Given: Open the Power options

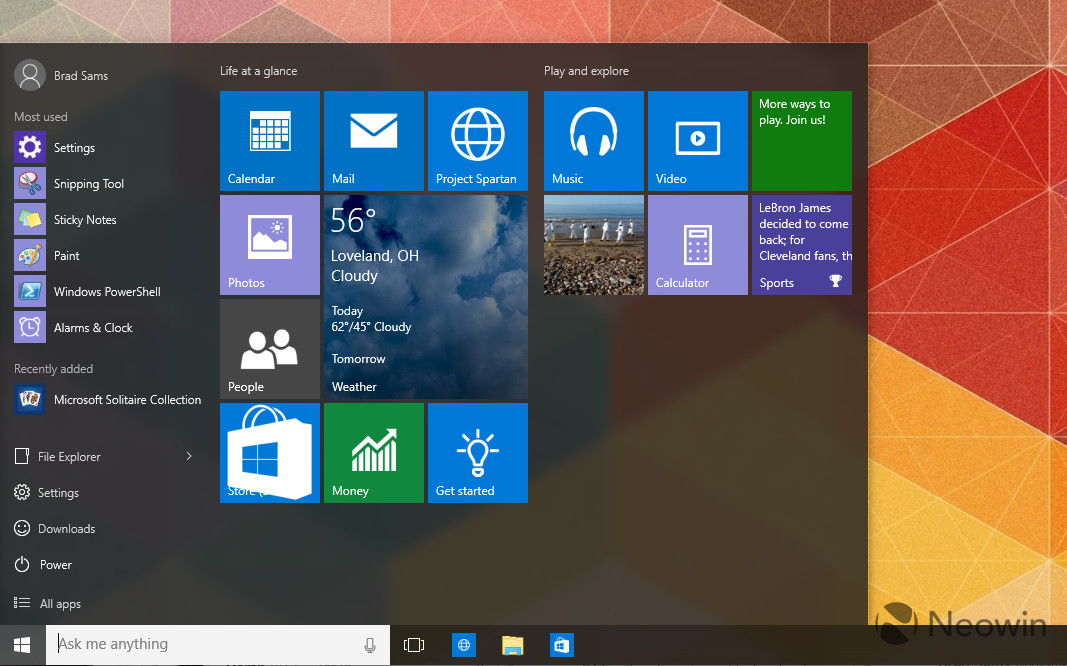Looking at the screenshot, I should click(x=43, y=565).
